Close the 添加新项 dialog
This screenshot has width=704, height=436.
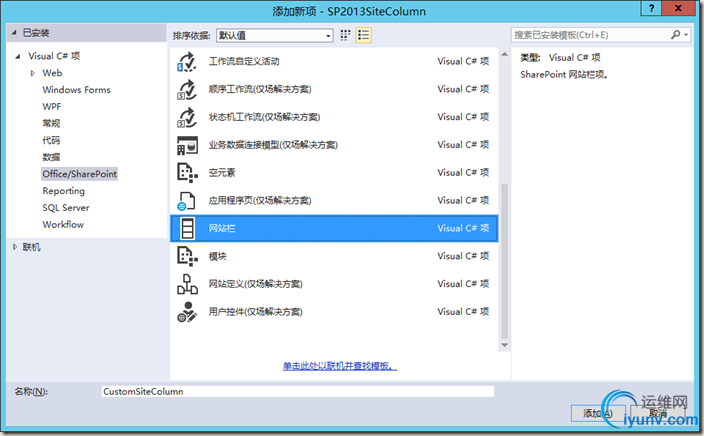pyautogui.click(x=678, y=8)
